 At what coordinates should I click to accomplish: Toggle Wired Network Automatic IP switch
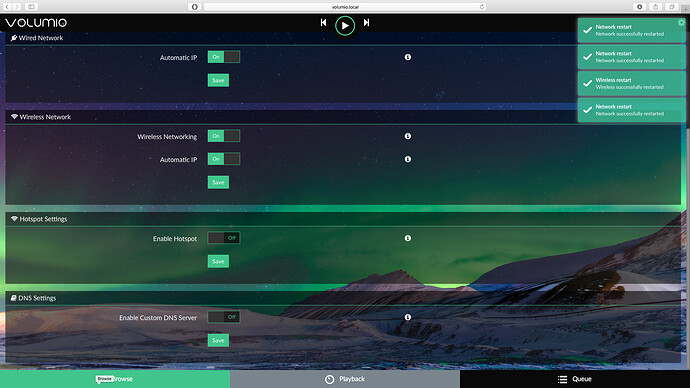pyautogui.click(x=224, y=57)
